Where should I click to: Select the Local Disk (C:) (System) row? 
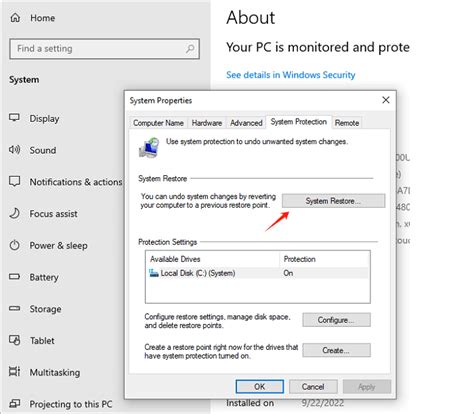pos(257,273)
